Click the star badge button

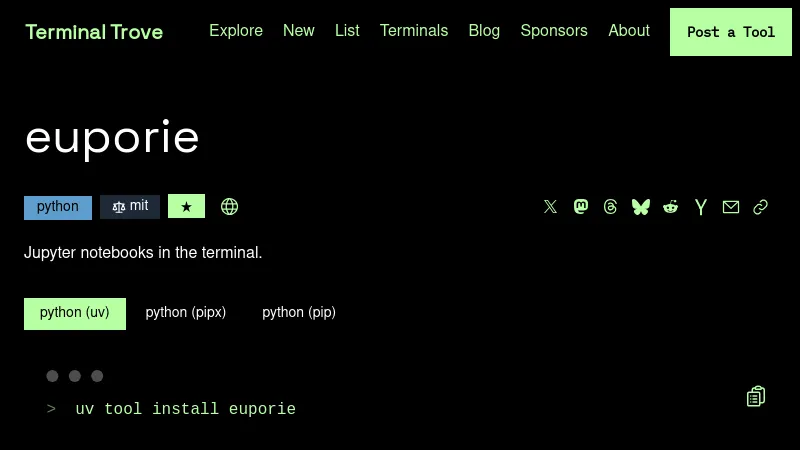point(186,207)
